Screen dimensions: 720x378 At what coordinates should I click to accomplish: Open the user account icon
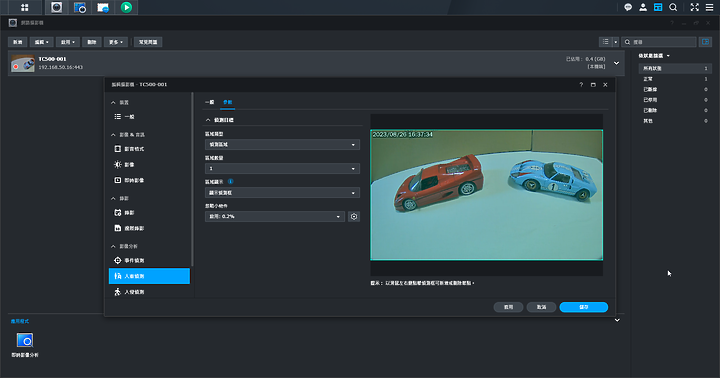click(643, 7)
